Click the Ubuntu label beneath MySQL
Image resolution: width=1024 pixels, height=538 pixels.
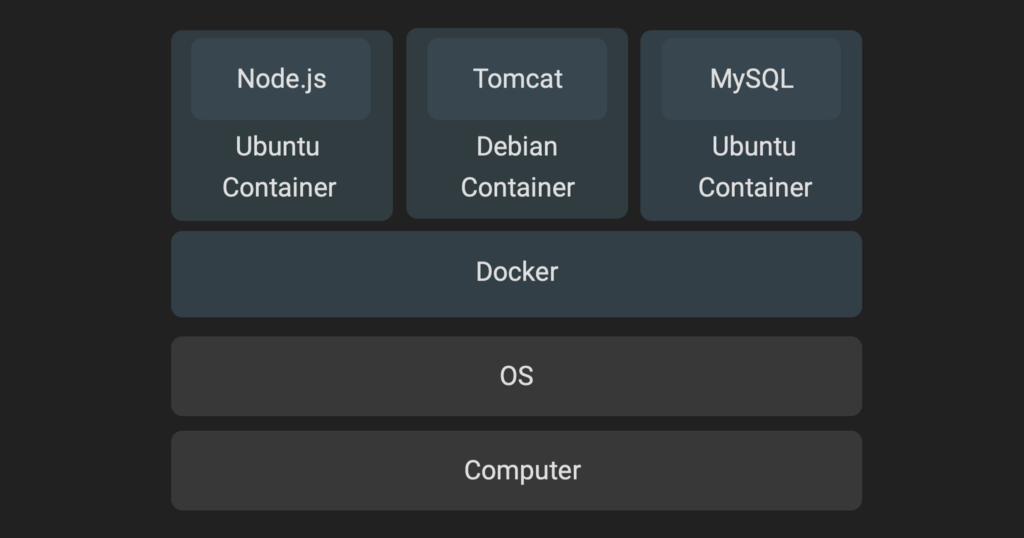(x=754, y=146)
